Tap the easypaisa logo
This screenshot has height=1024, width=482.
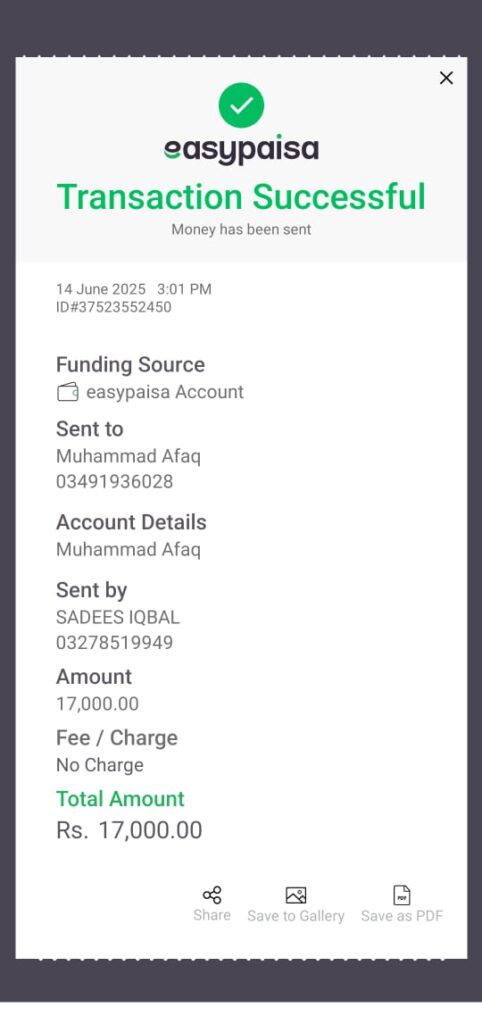point(241,151)
